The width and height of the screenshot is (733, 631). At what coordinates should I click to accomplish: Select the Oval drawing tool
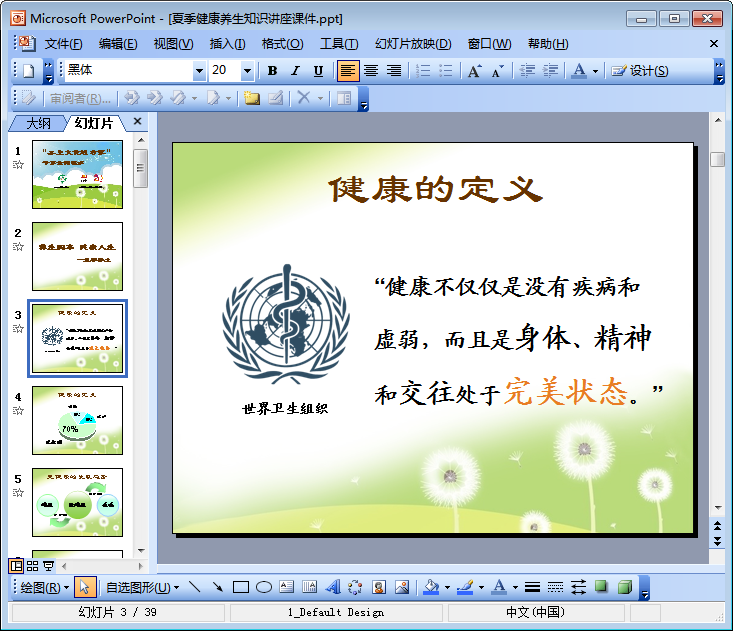pyautogui.click(x=264, y=587)
